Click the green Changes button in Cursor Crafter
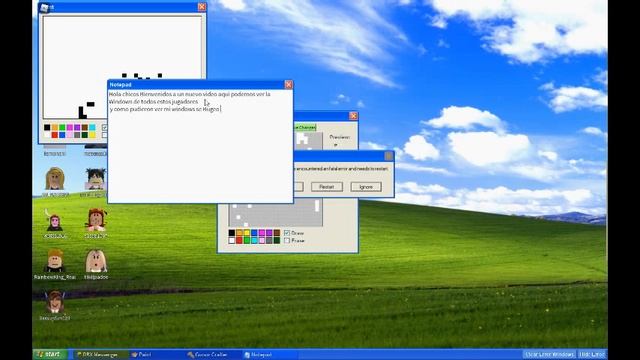Screen dimensions: 640x360 coord(305,127)
